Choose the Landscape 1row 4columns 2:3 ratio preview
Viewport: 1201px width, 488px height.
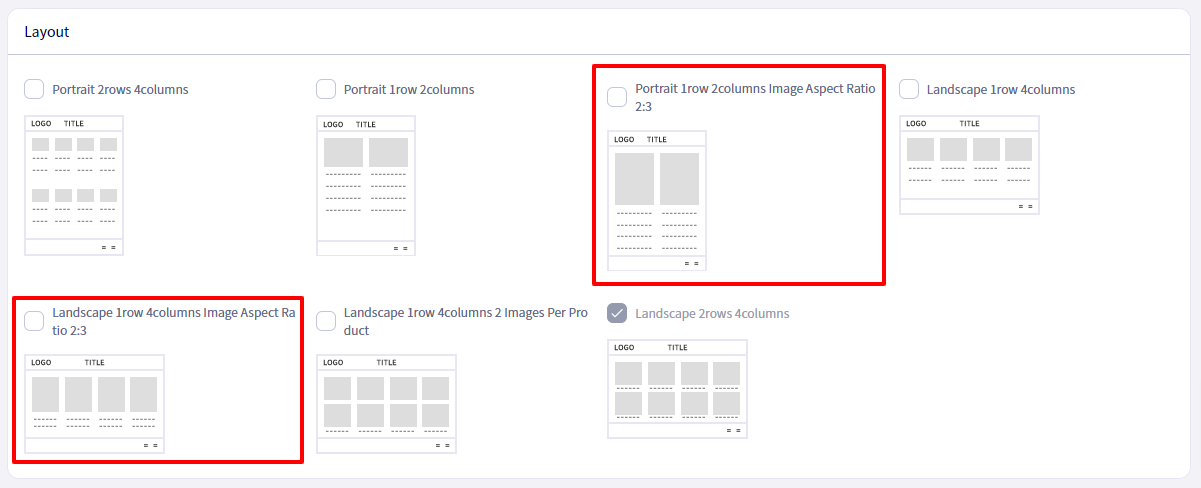click(94, 404)
